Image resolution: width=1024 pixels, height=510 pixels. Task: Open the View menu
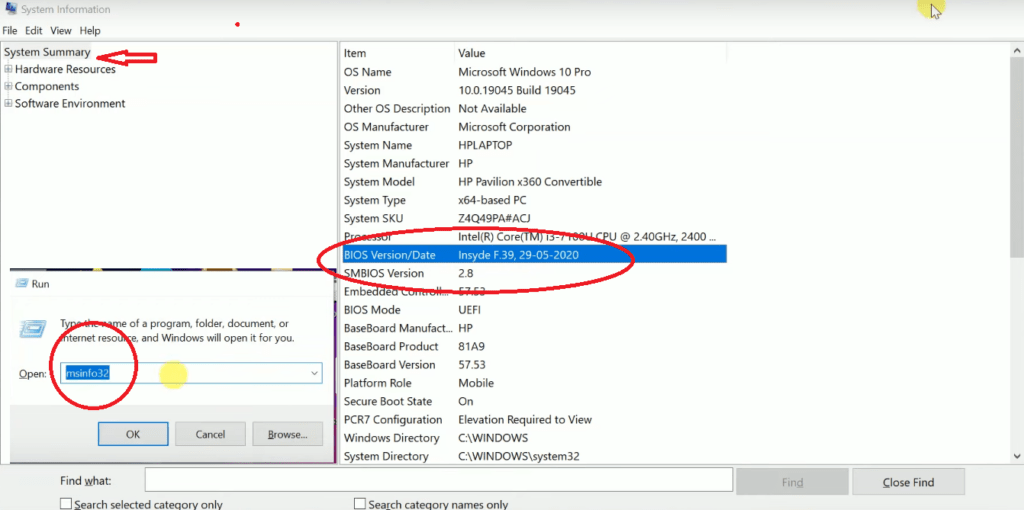61,31
